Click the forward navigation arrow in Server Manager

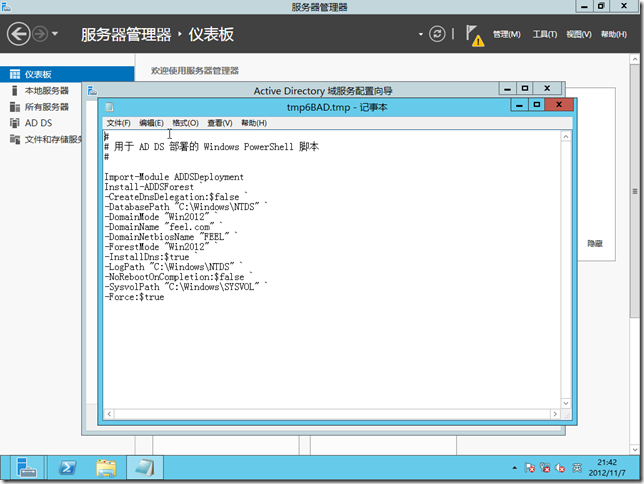[40, 34]
